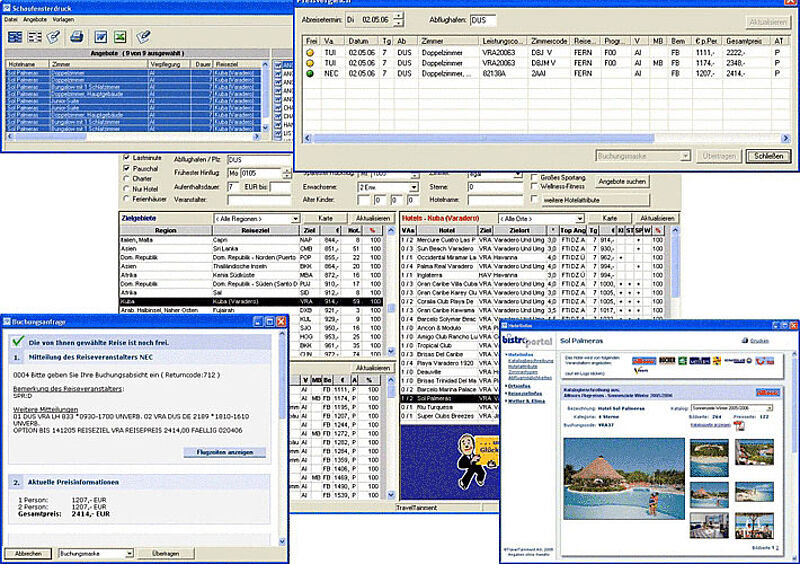This screenshot has height=564, width=800.
Task: Click the main pool photo of Sol Palmeras
Action: tap(624, 479)
